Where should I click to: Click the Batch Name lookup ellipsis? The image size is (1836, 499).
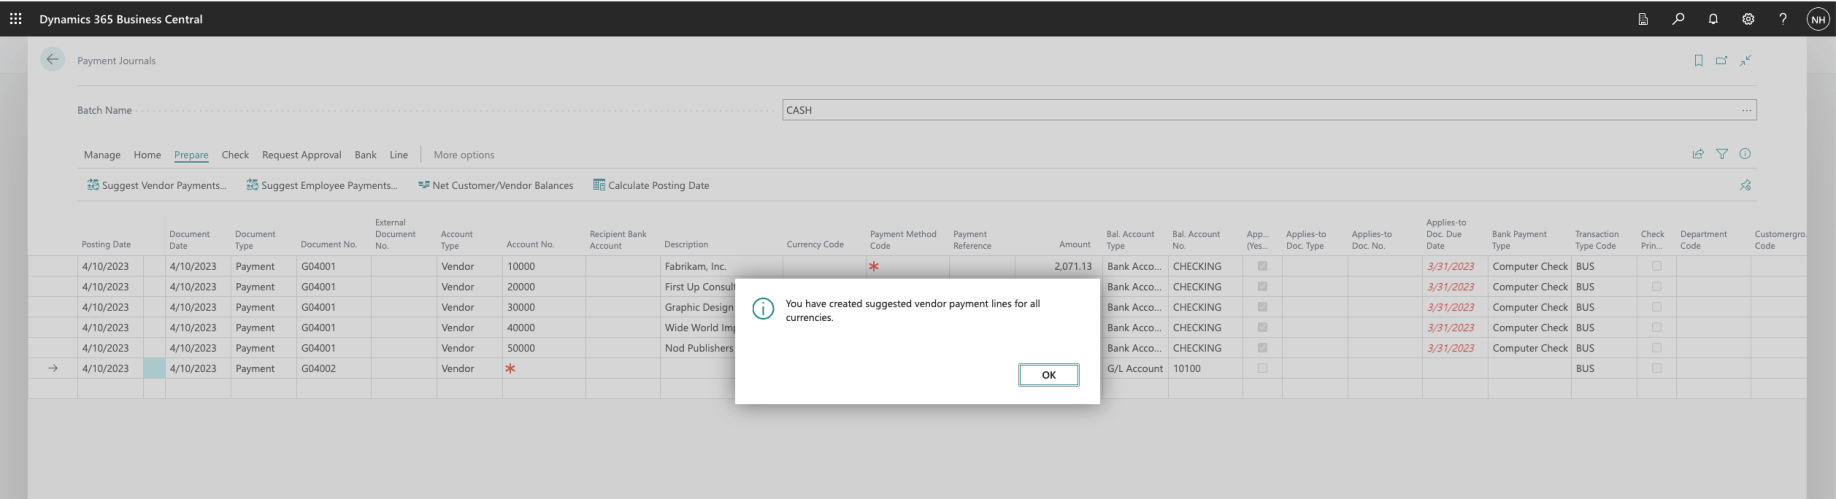pyautogui.click(x=1746, y=110)
